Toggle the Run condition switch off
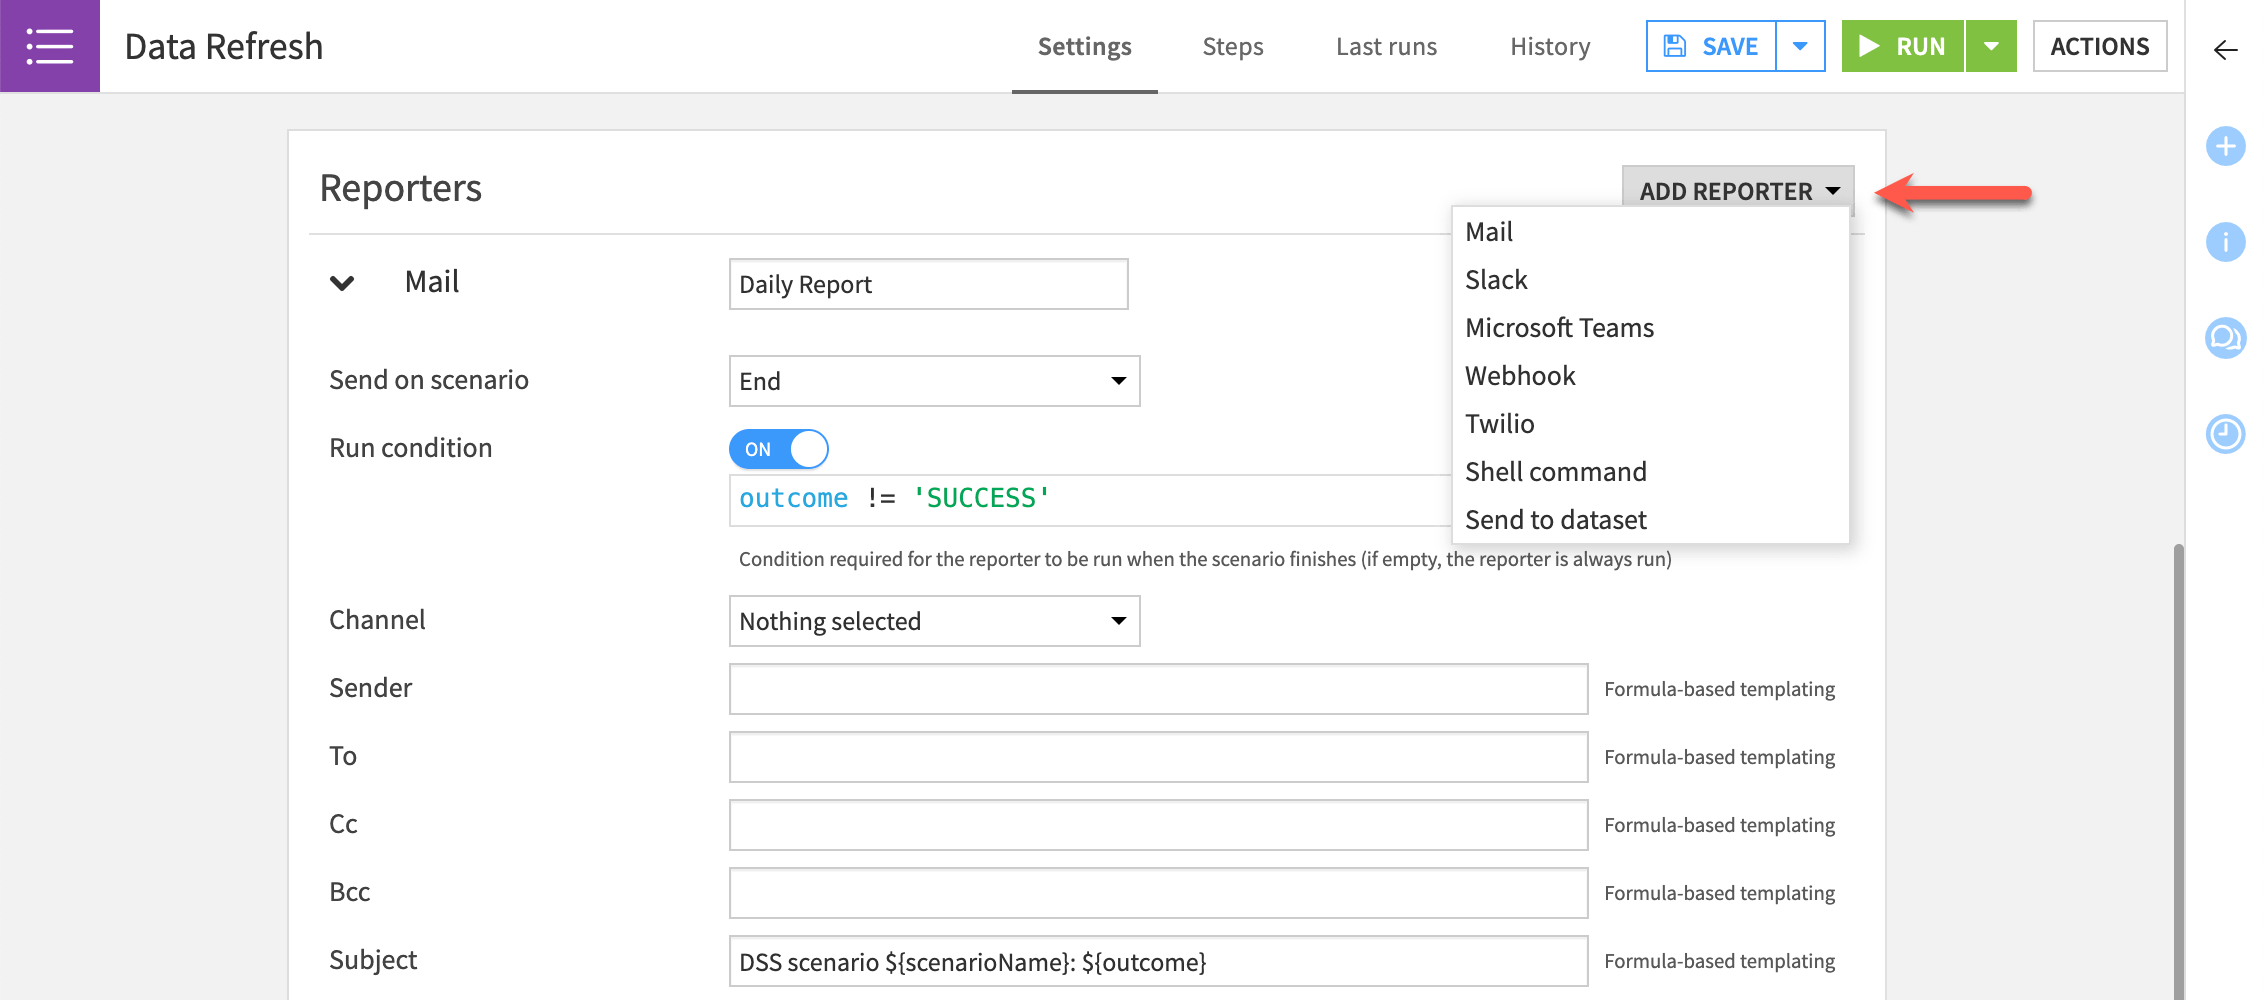The width and height of the screenshot is (2264, 1000). tap(778, 449)
